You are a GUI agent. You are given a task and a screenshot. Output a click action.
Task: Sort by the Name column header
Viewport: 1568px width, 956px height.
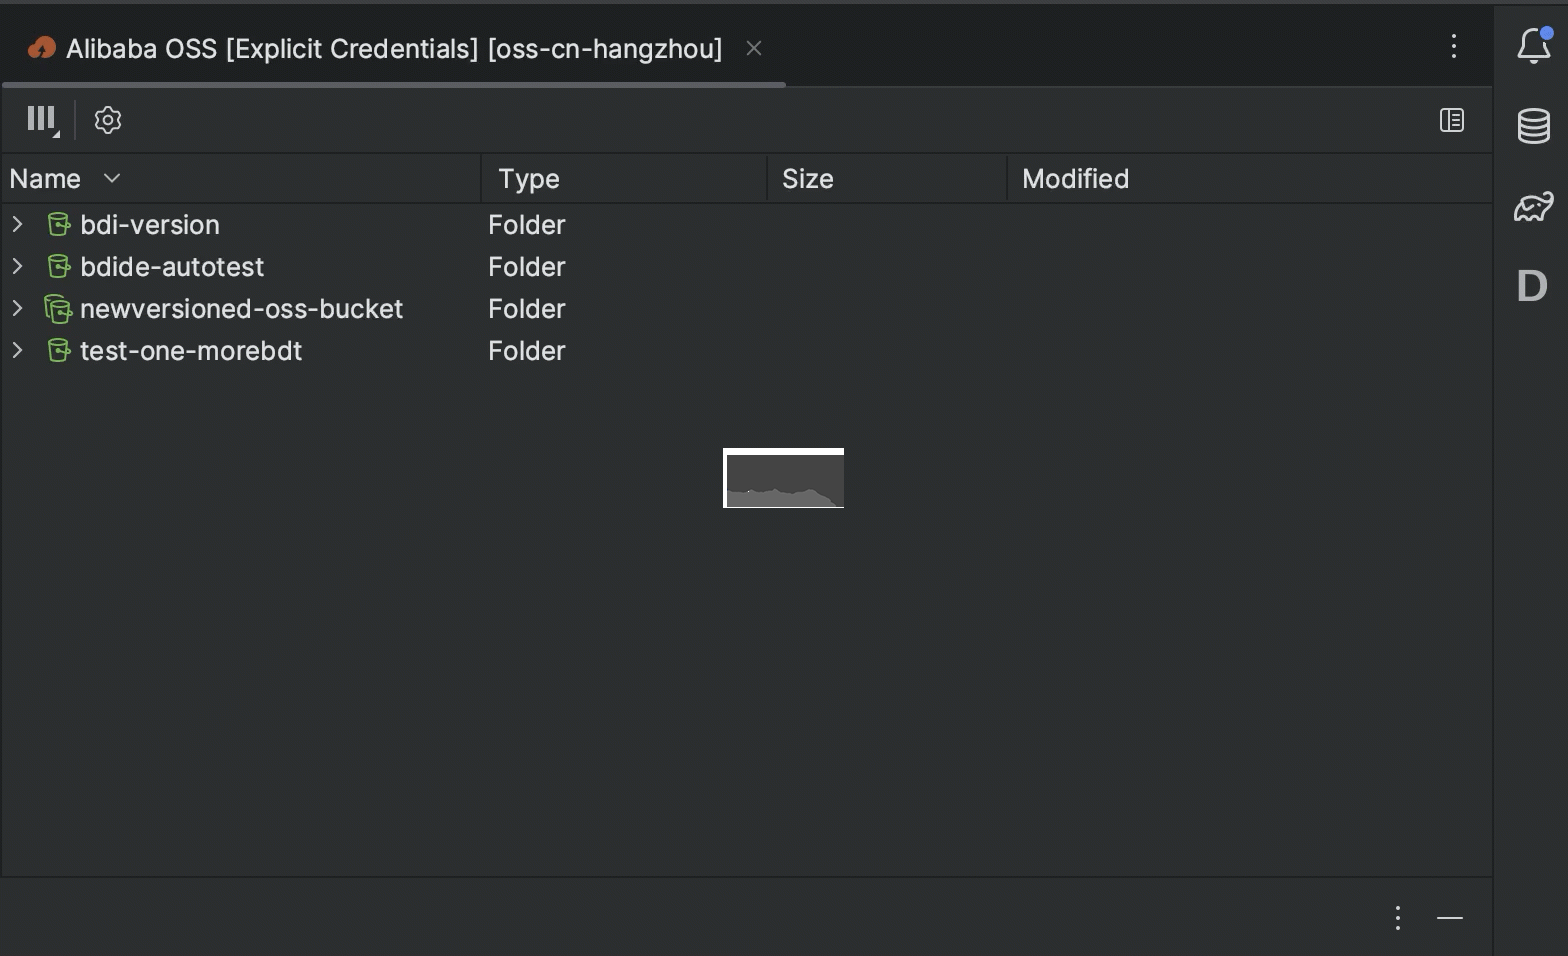(x=46, y=179)
